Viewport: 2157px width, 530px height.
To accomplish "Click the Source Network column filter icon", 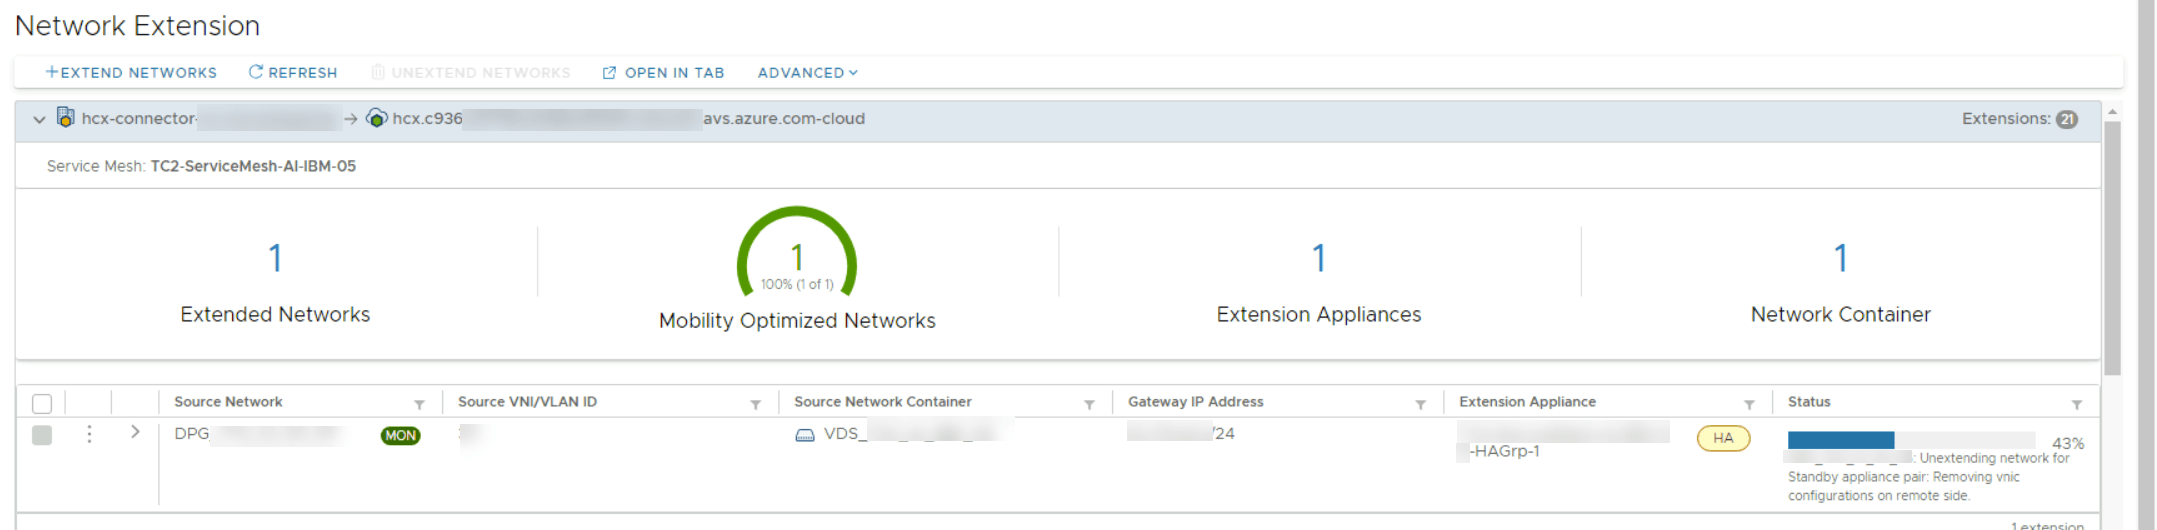I will pyautogui.click(x=419, y=404).
